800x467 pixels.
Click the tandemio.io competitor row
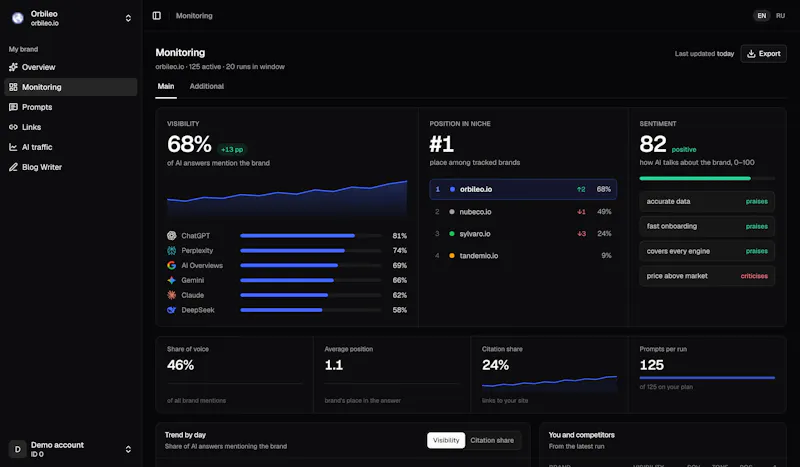(x=523, y=256)
